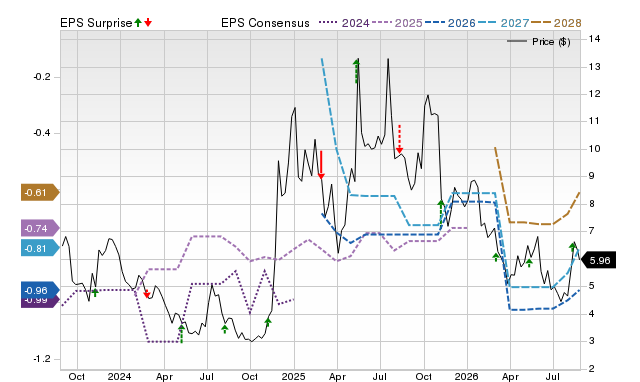Select the 2028 consensus legend entry
The width and height of the screenshot is (640, 382).
point(556,23)
